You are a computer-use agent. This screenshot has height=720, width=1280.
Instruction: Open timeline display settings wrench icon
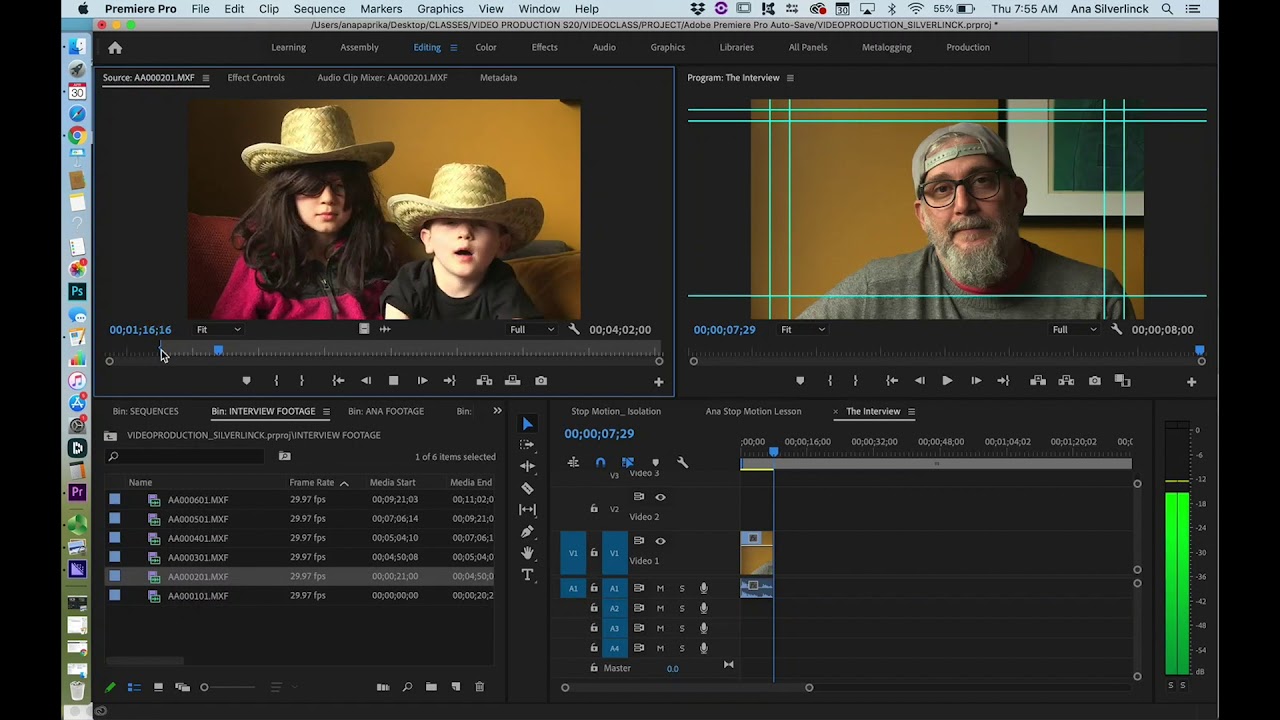point(682,462)
